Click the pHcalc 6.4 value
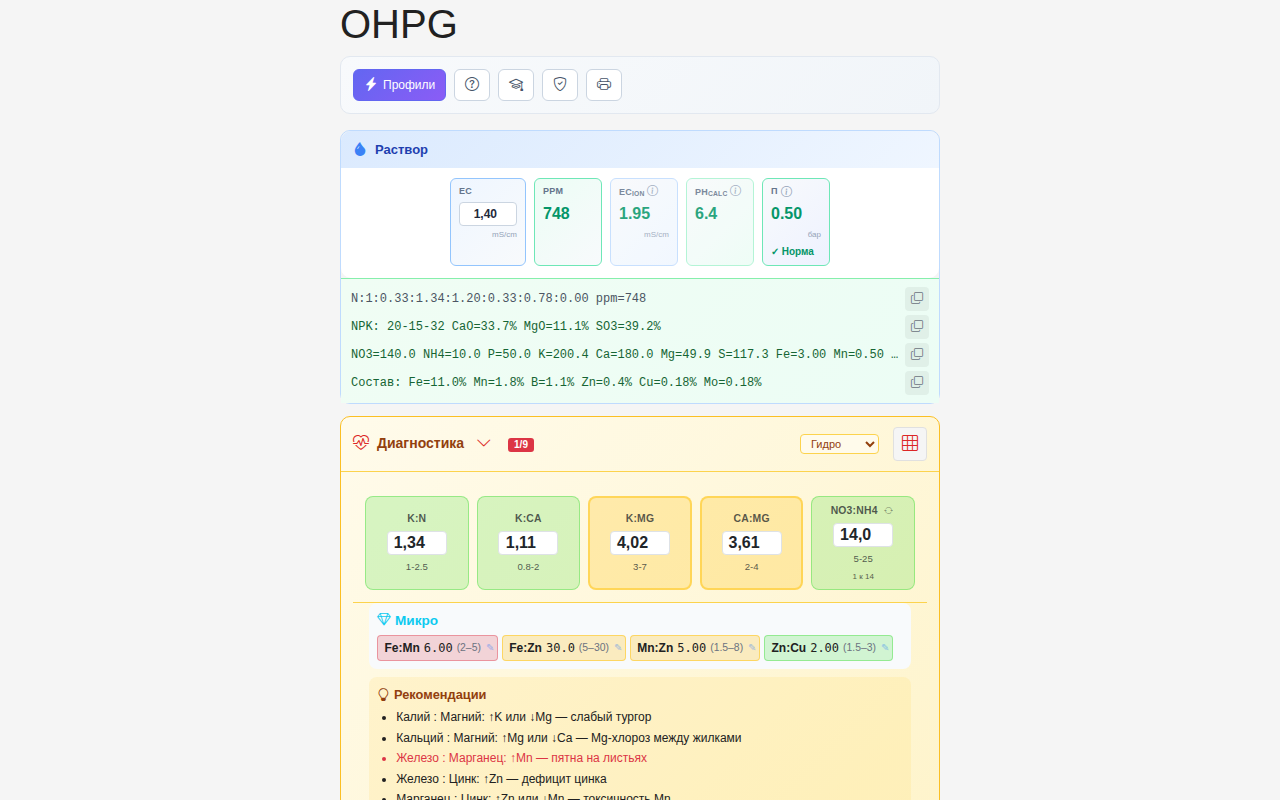1280x800 pixels. (x=706, y=213)
